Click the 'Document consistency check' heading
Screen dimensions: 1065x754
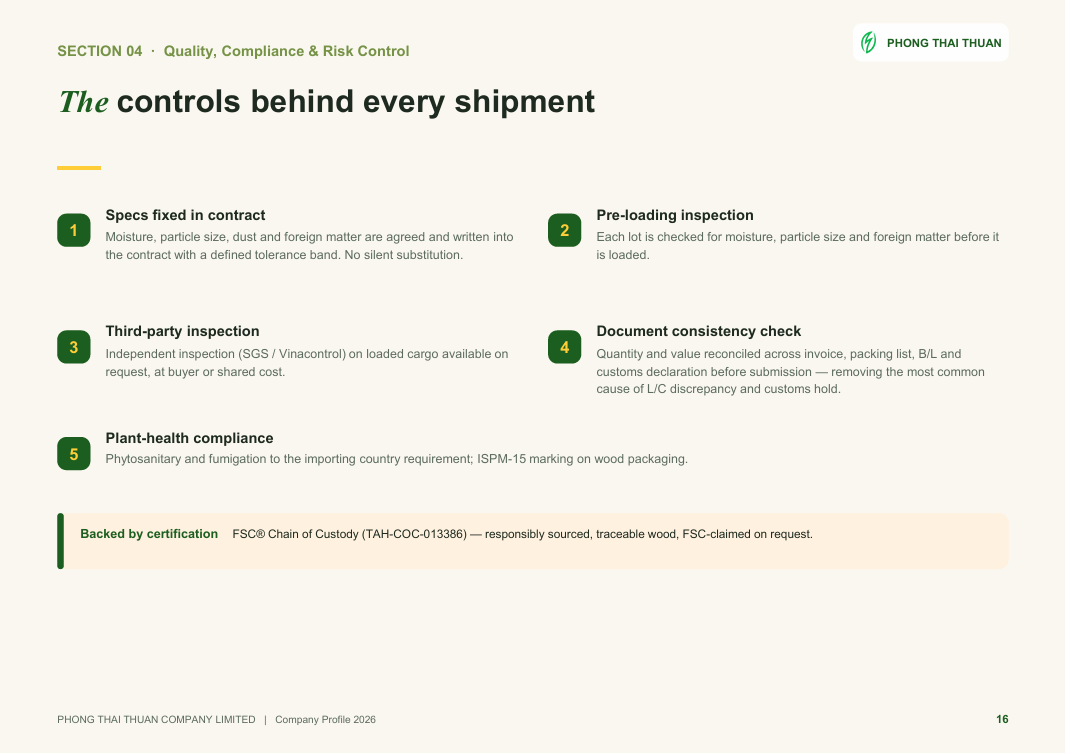coord(698,331)
